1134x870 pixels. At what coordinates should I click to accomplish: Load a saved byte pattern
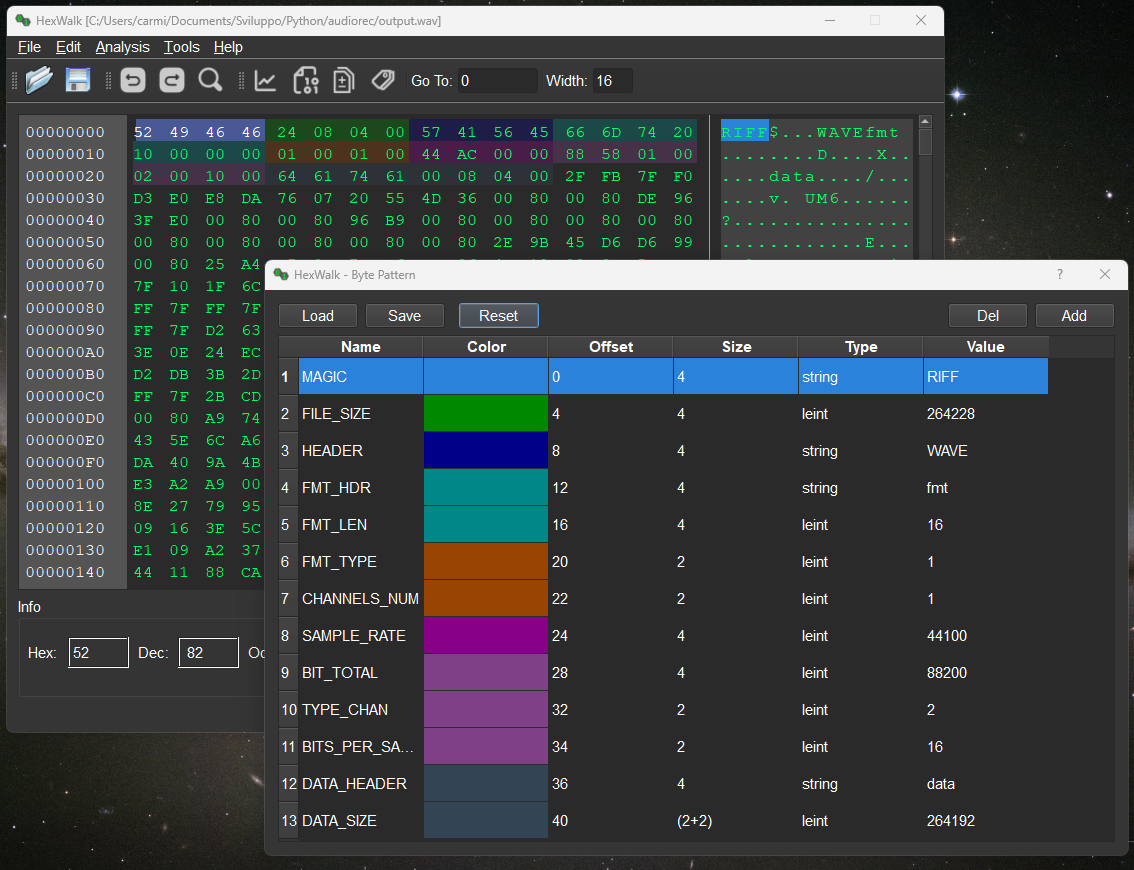[x=317, y=315]
